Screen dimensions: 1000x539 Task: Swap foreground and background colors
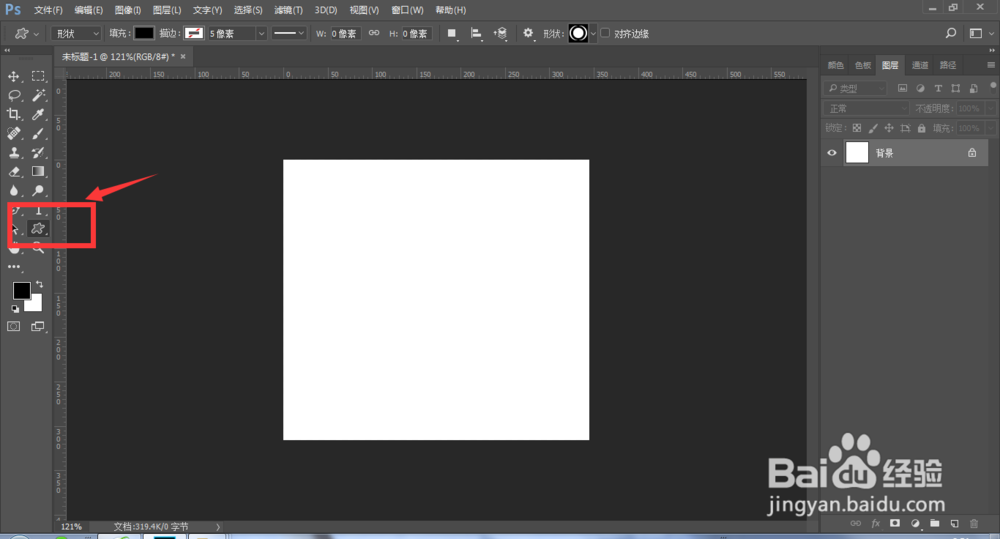(x=40, y=284)
